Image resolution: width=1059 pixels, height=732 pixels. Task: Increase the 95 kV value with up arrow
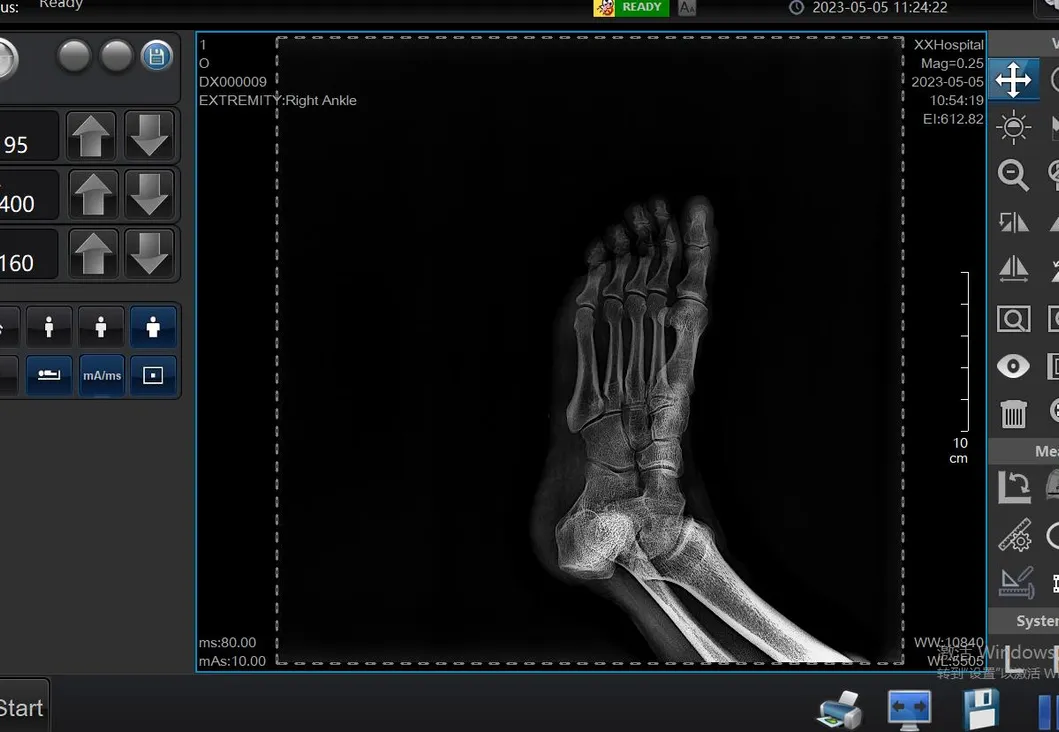tap(91, 135)
